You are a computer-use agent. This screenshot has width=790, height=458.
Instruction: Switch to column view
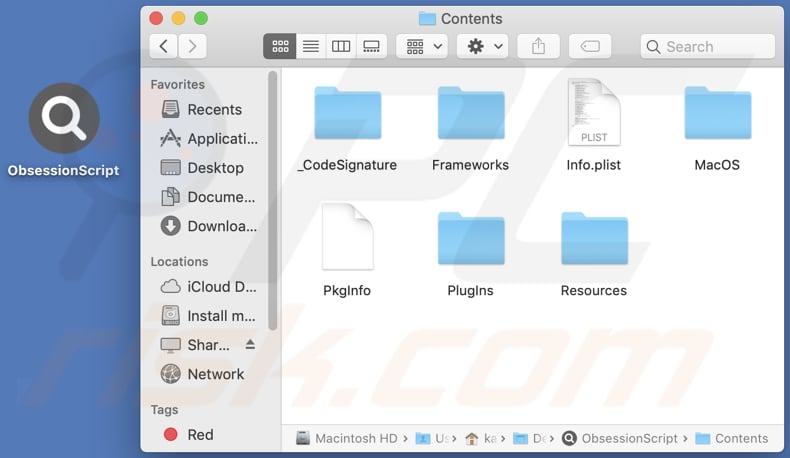(x=341, y=46)
